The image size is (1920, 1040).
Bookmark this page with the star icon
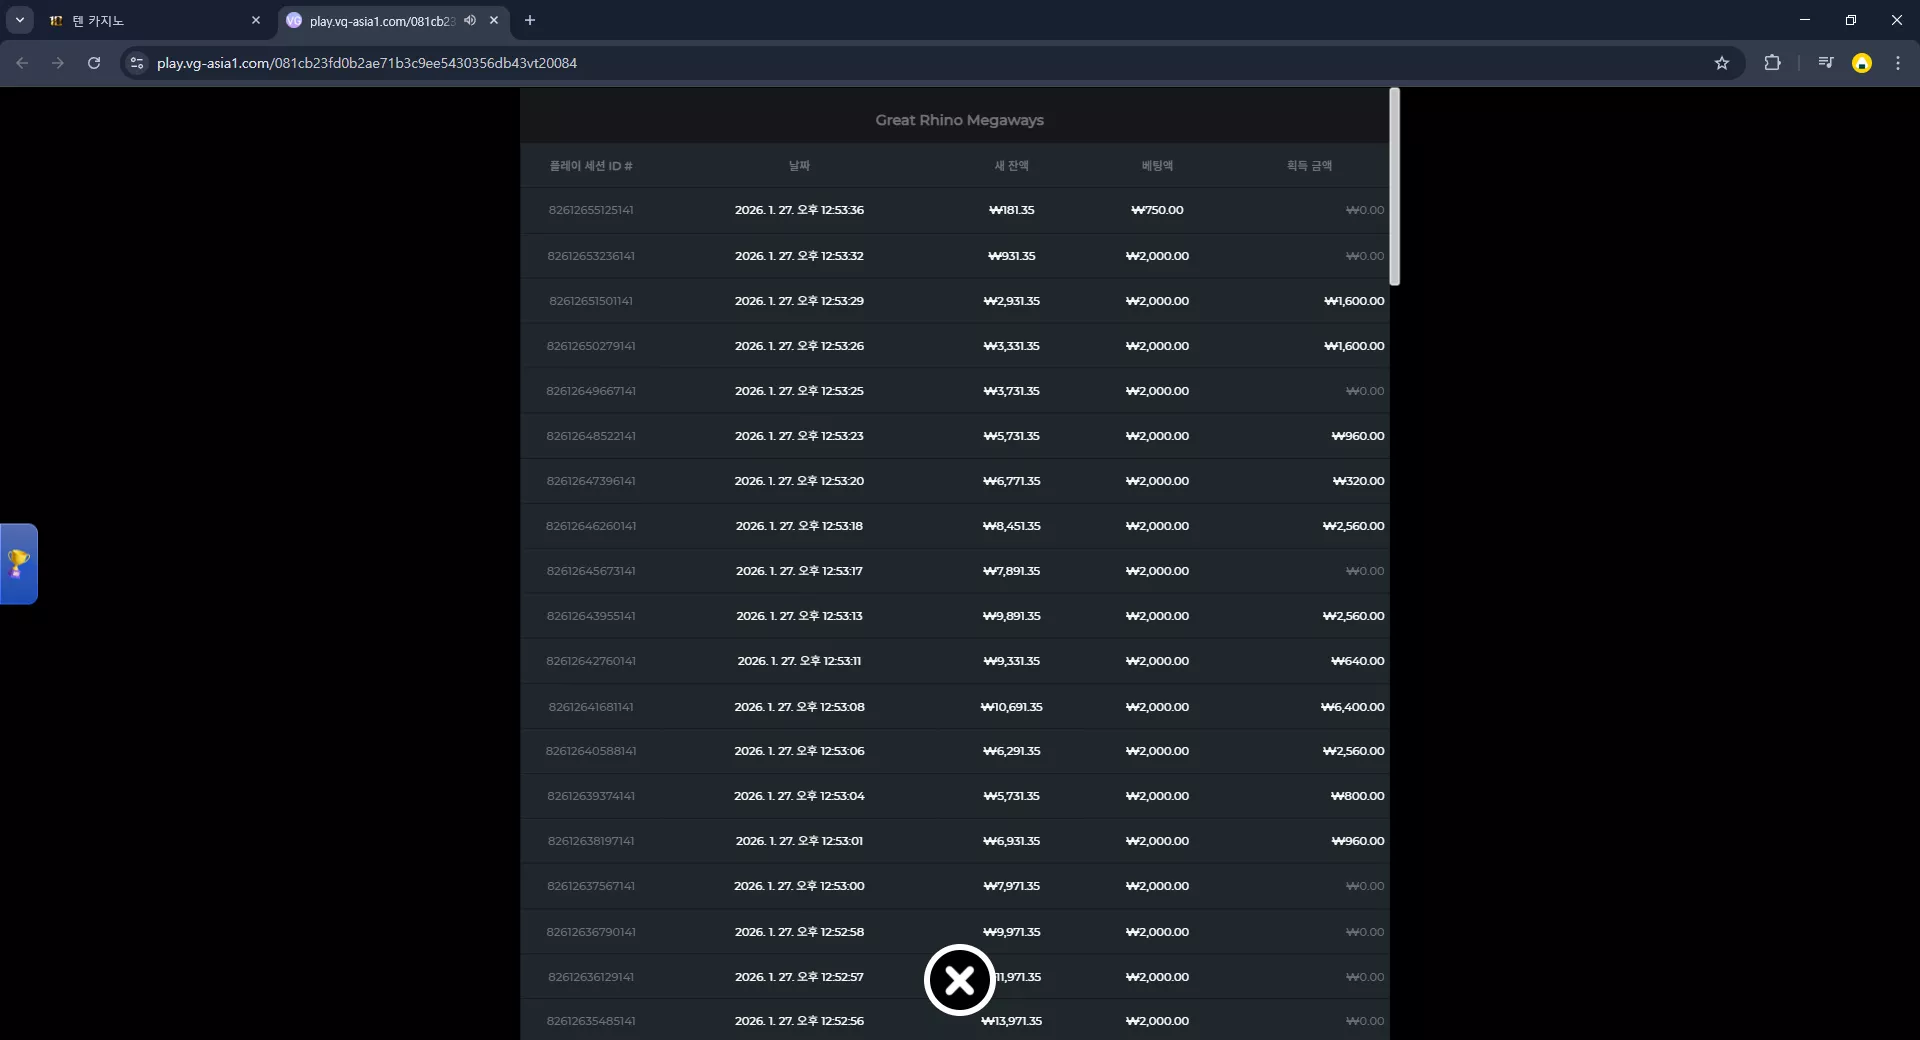[x=1722, y=63]
